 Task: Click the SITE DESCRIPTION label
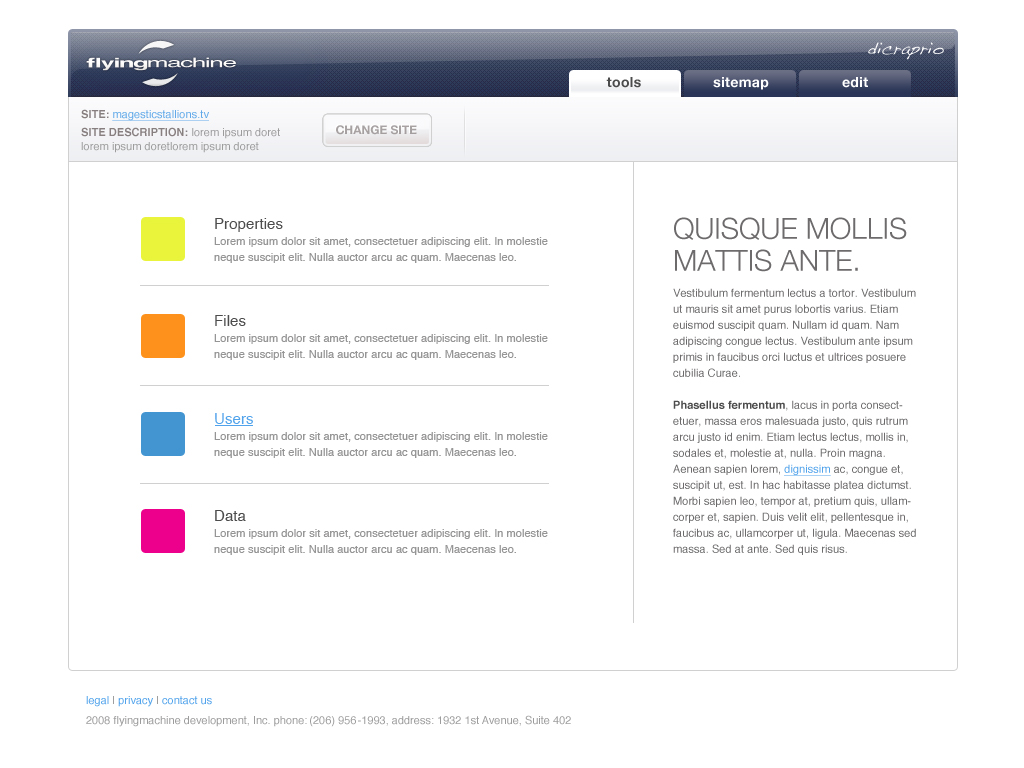135,132
